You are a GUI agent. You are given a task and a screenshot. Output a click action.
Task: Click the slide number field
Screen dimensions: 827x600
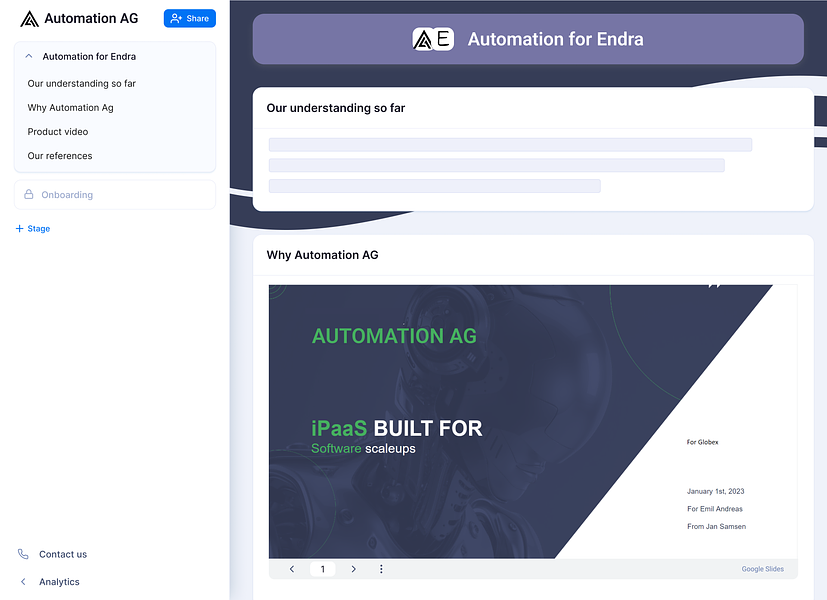pos(323,569)
